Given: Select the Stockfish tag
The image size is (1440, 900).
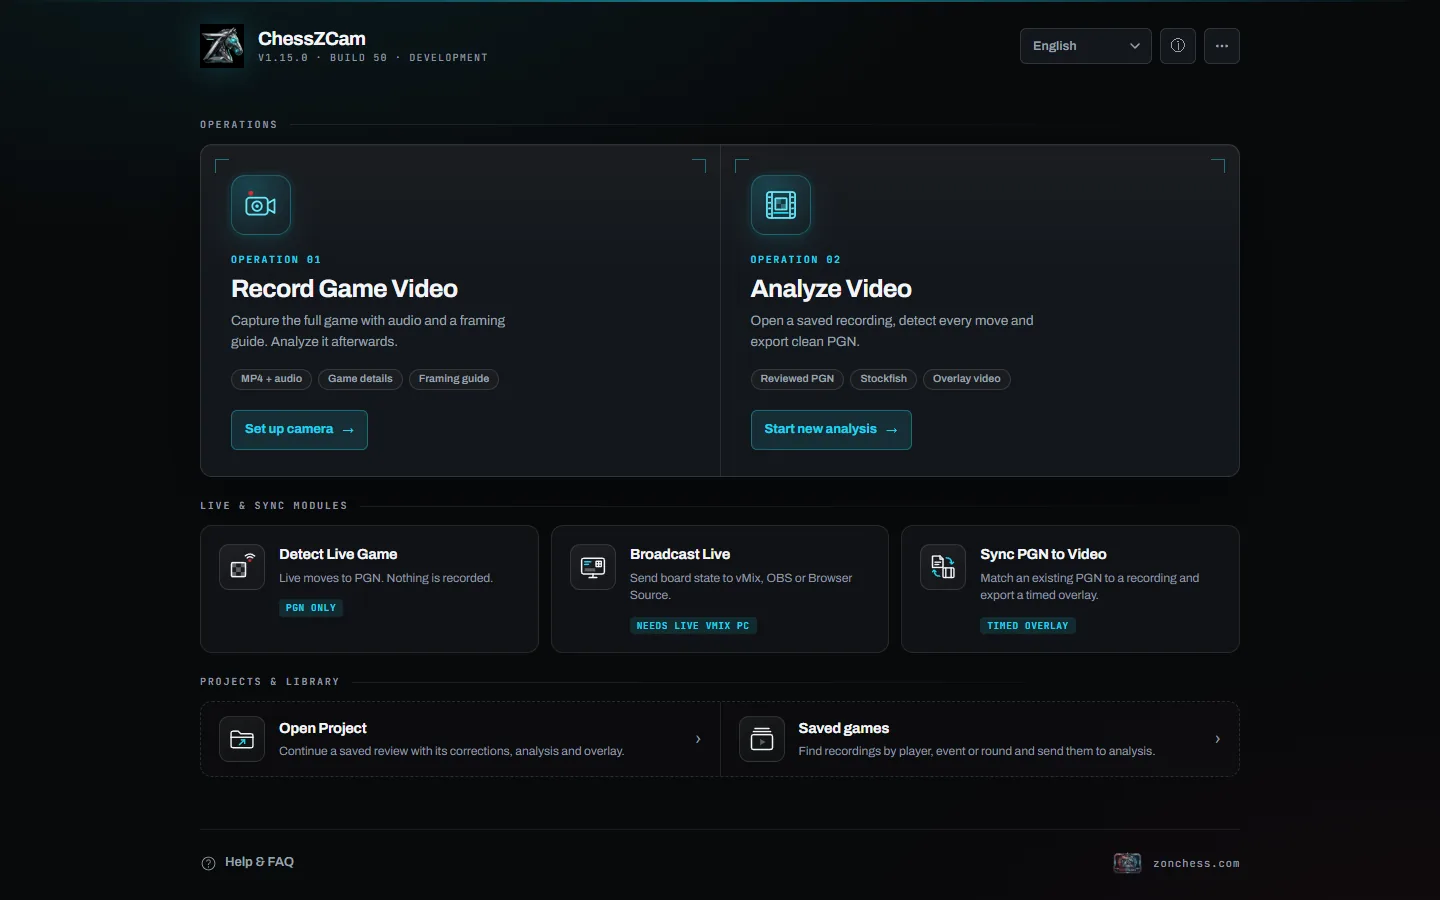Looking at the screenshot, I should pos(883,379).
